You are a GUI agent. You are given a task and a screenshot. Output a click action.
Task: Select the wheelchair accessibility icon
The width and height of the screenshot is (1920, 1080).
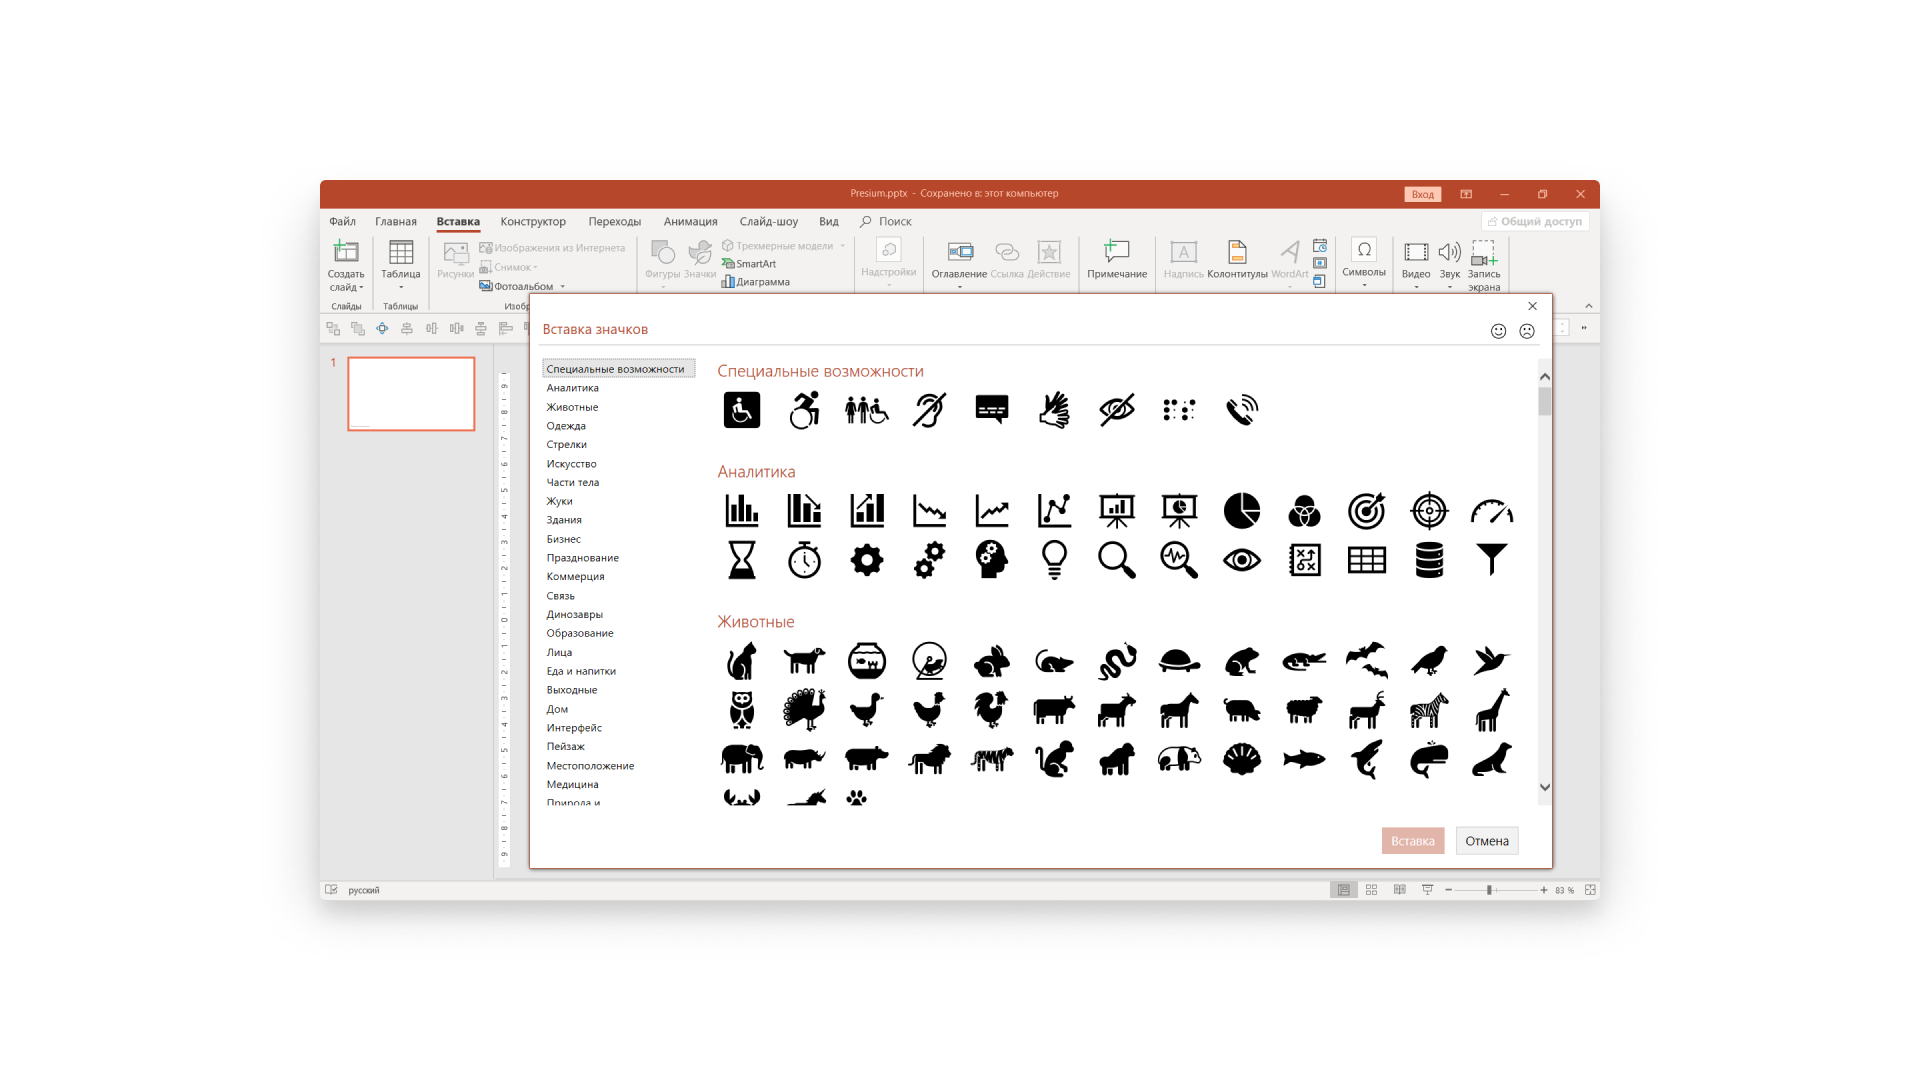(x=741, y=410)
